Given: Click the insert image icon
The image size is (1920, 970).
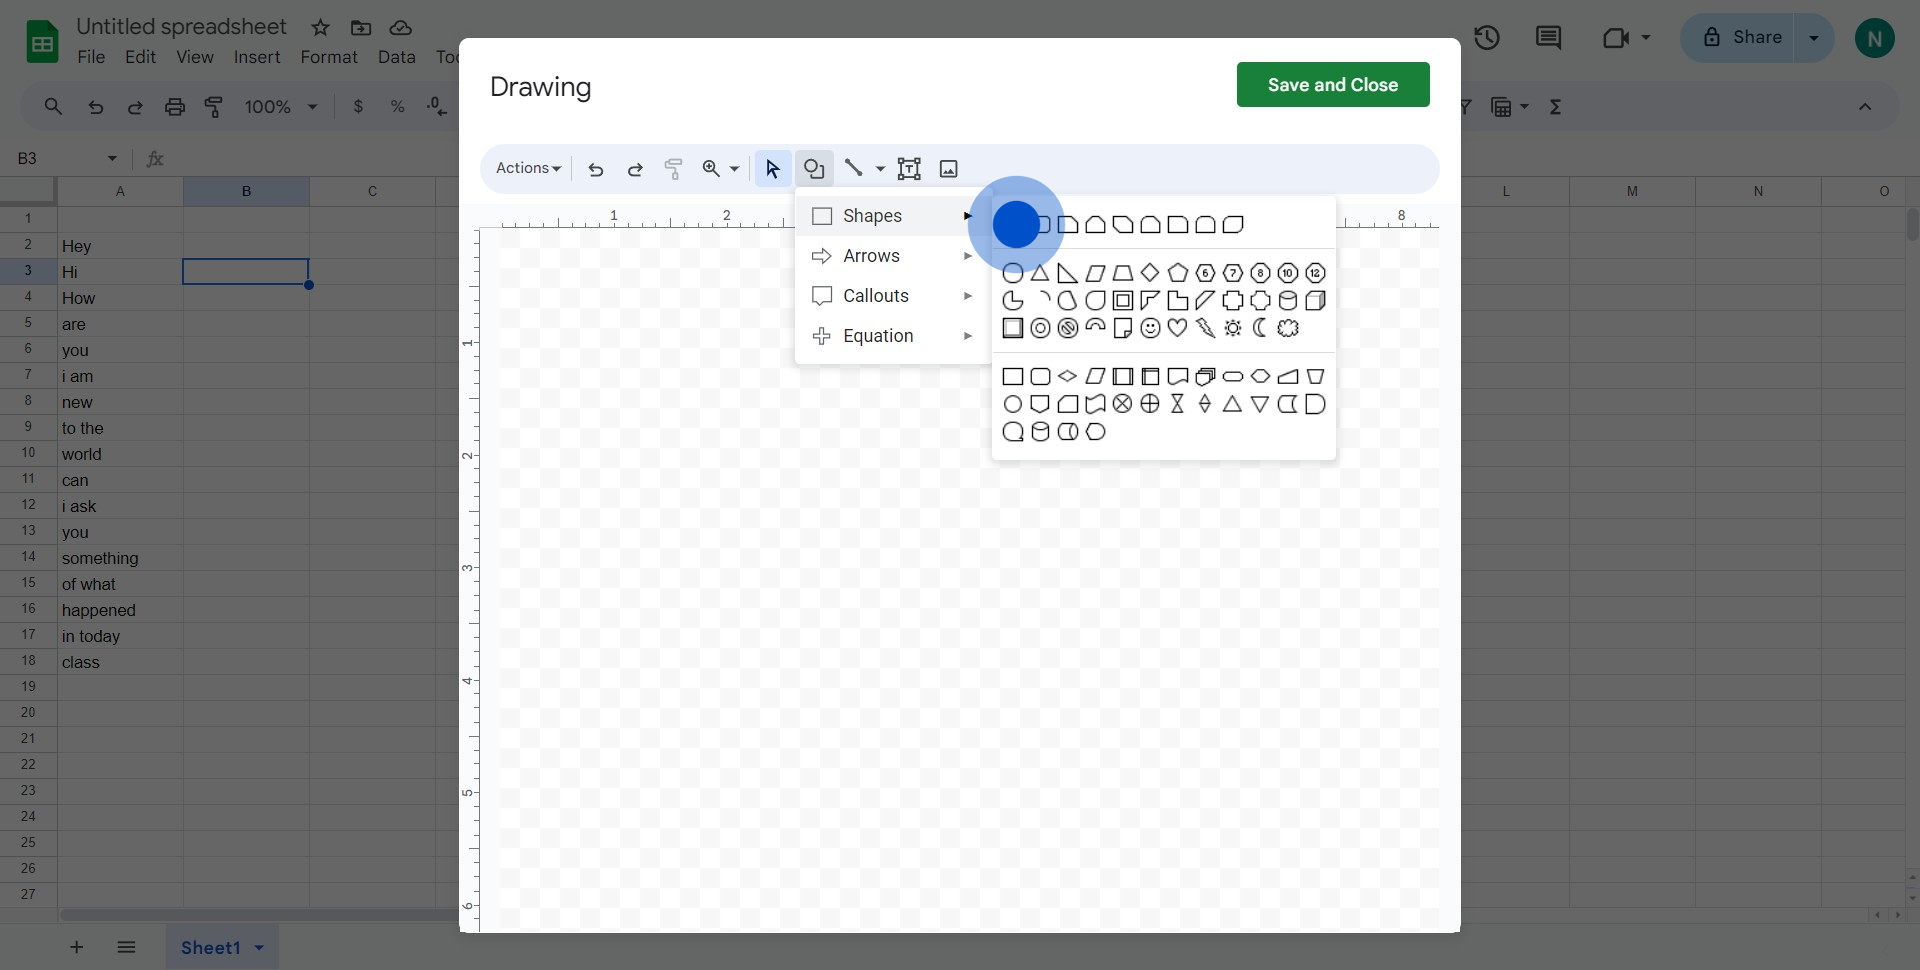Looking at the screenshot, I should pyautogui.click(x=949, y=169).
